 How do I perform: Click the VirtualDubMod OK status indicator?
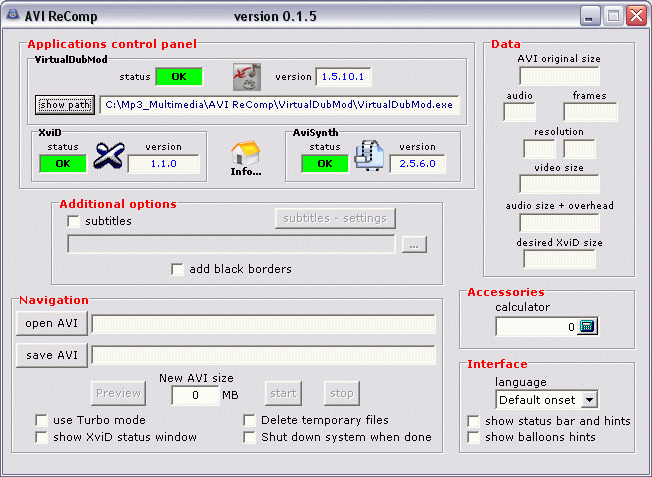(x=179, y=77)
